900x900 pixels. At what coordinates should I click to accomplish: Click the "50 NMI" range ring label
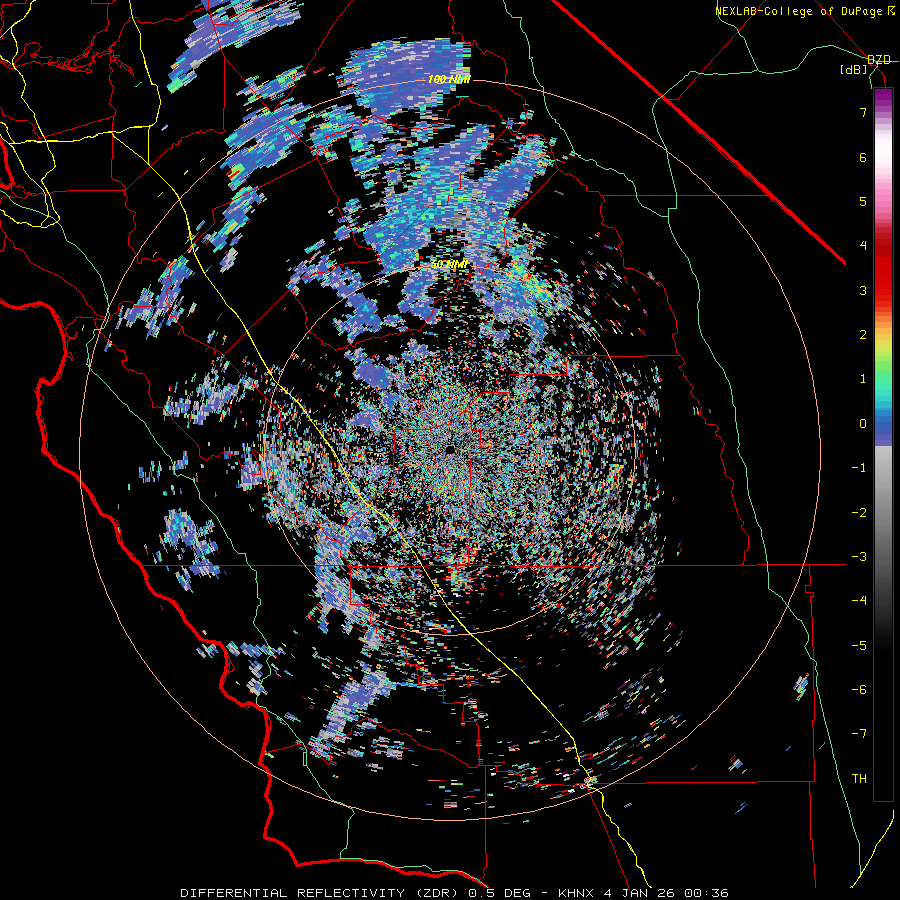(x=449, y=265)
